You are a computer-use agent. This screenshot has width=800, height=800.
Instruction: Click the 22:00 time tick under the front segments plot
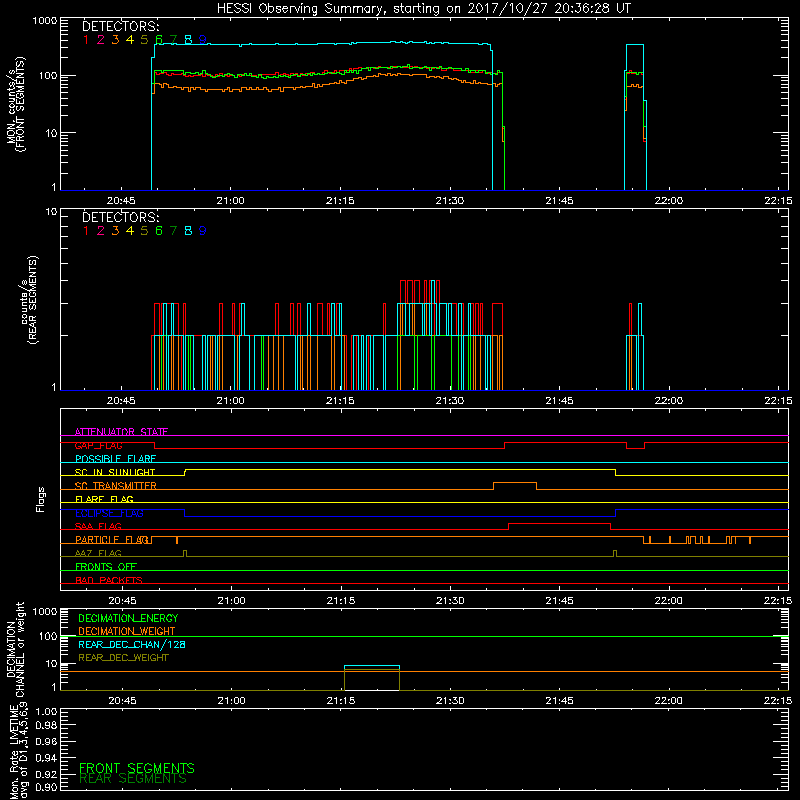click(669, 201)
